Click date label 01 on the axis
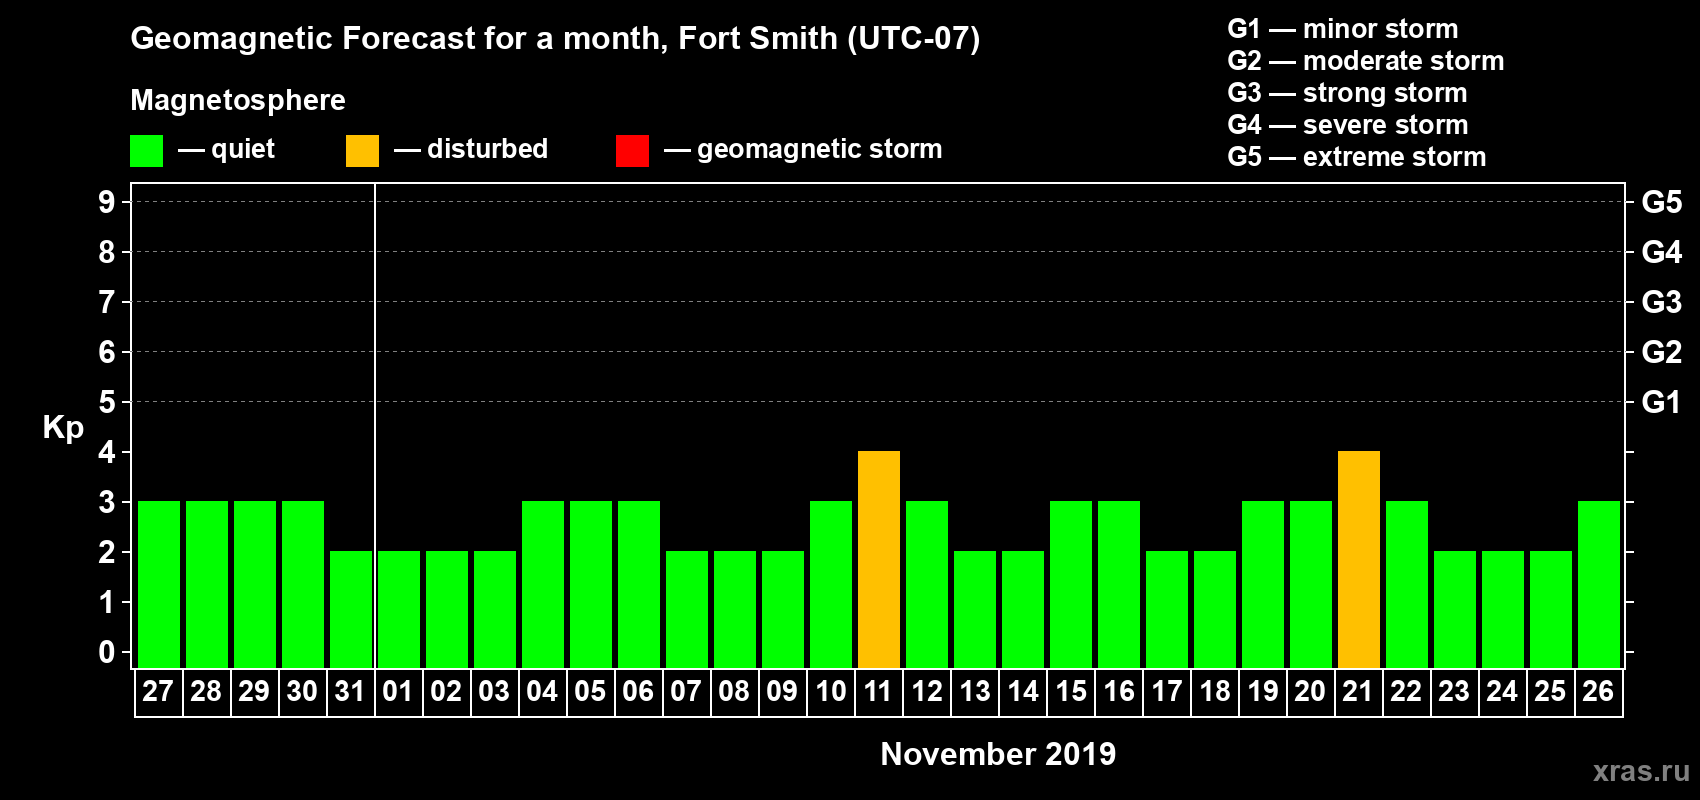 398,691
